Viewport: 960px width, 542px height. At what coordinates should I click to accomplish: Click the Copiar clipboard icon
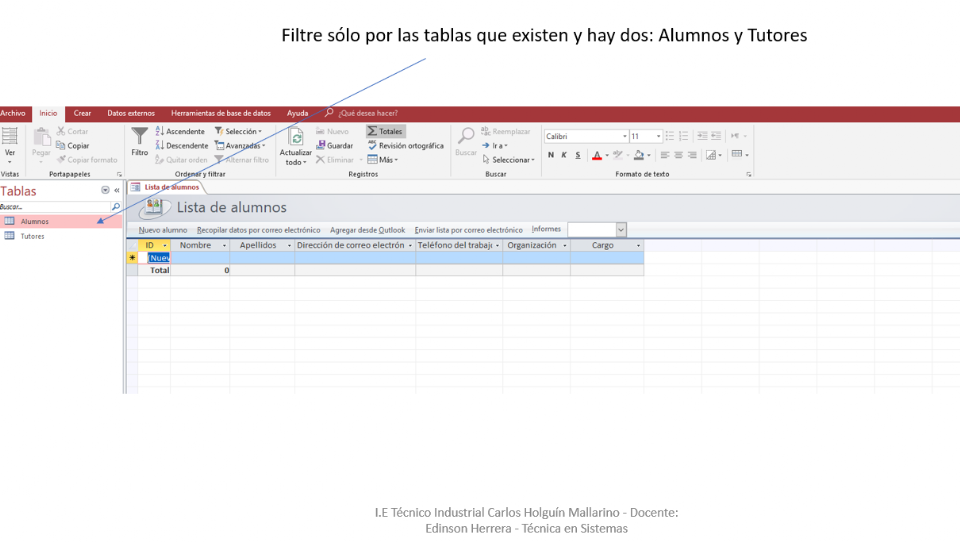coord(72,145)
